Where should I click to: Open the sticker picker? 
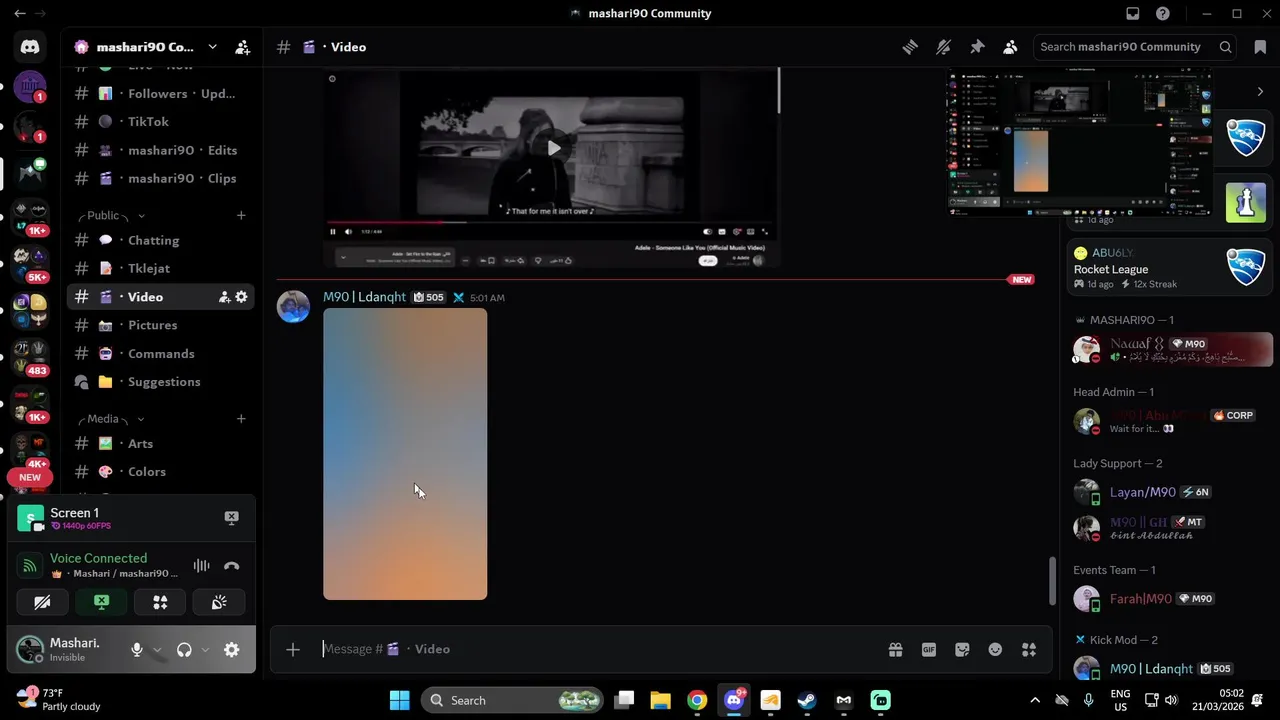click(962, 649)
